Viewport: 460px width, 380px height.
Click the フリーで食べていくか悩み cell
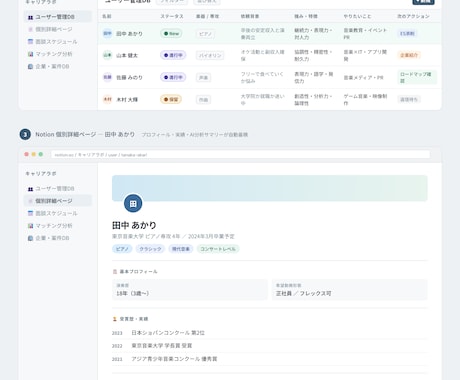262,77
